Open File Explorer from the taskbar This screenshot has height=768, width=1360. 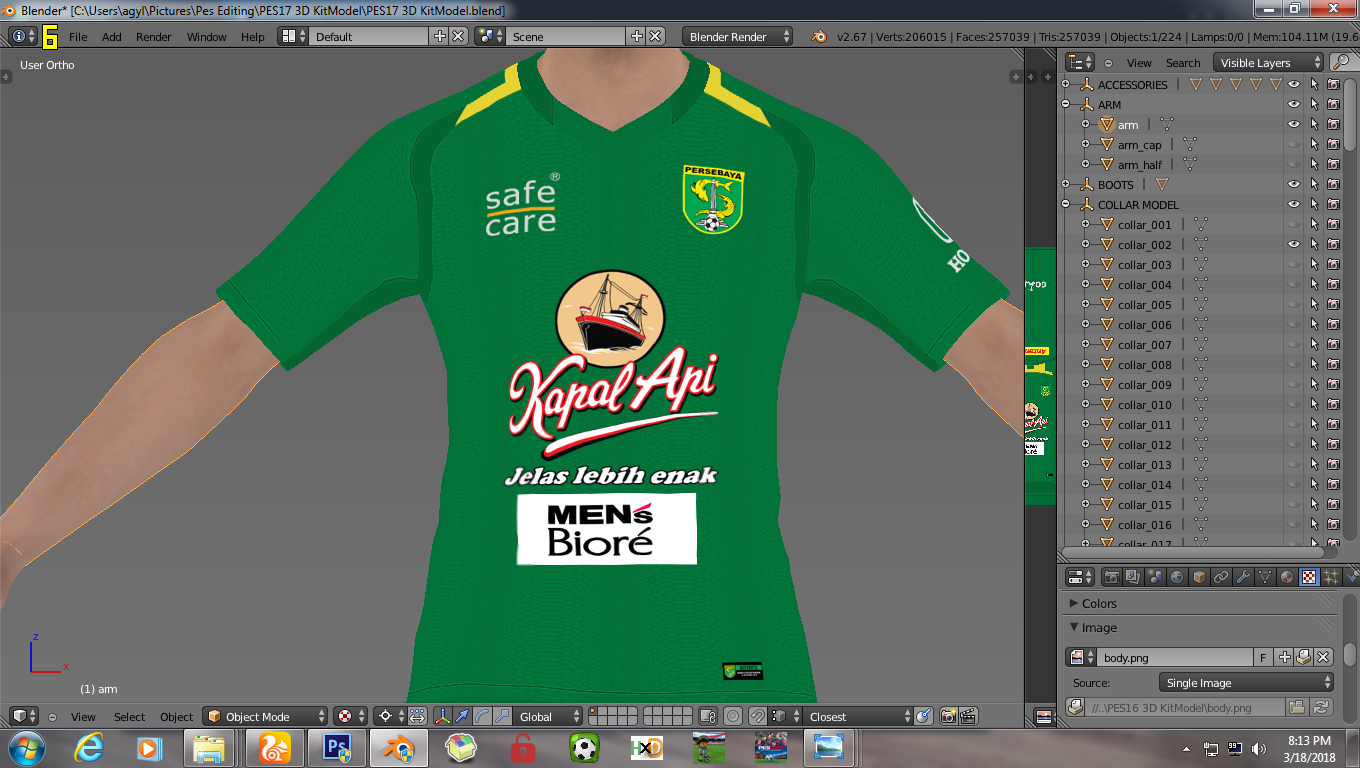[x=209, y=747]
